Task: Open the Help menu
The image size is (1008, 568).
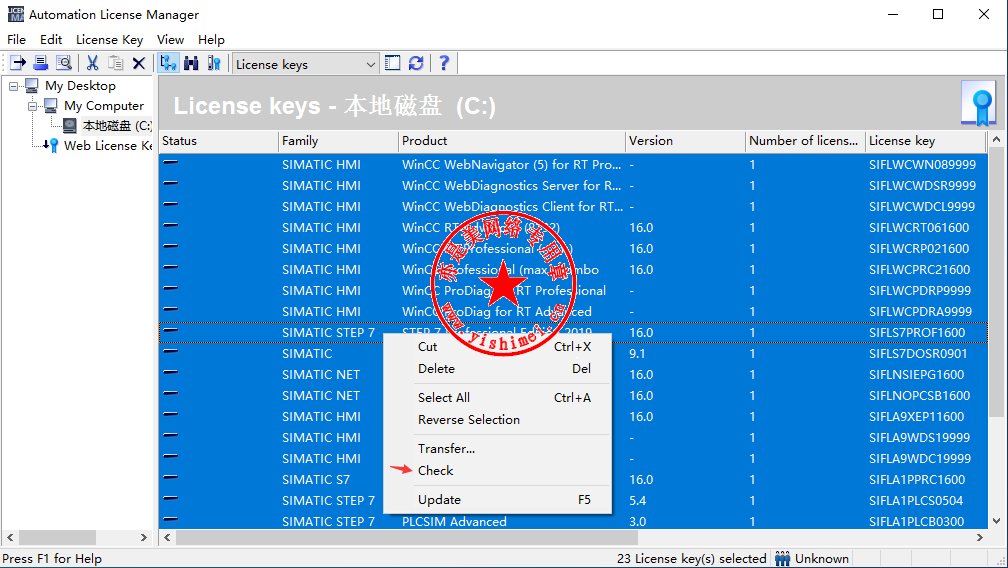Action: tap(211, 40)
